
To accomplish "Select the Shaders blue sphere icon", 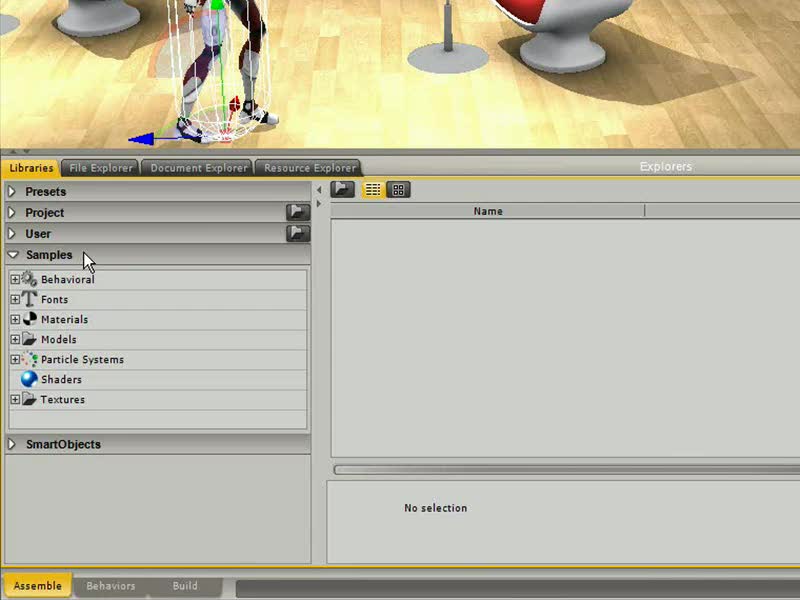I will tap(29, 379).
